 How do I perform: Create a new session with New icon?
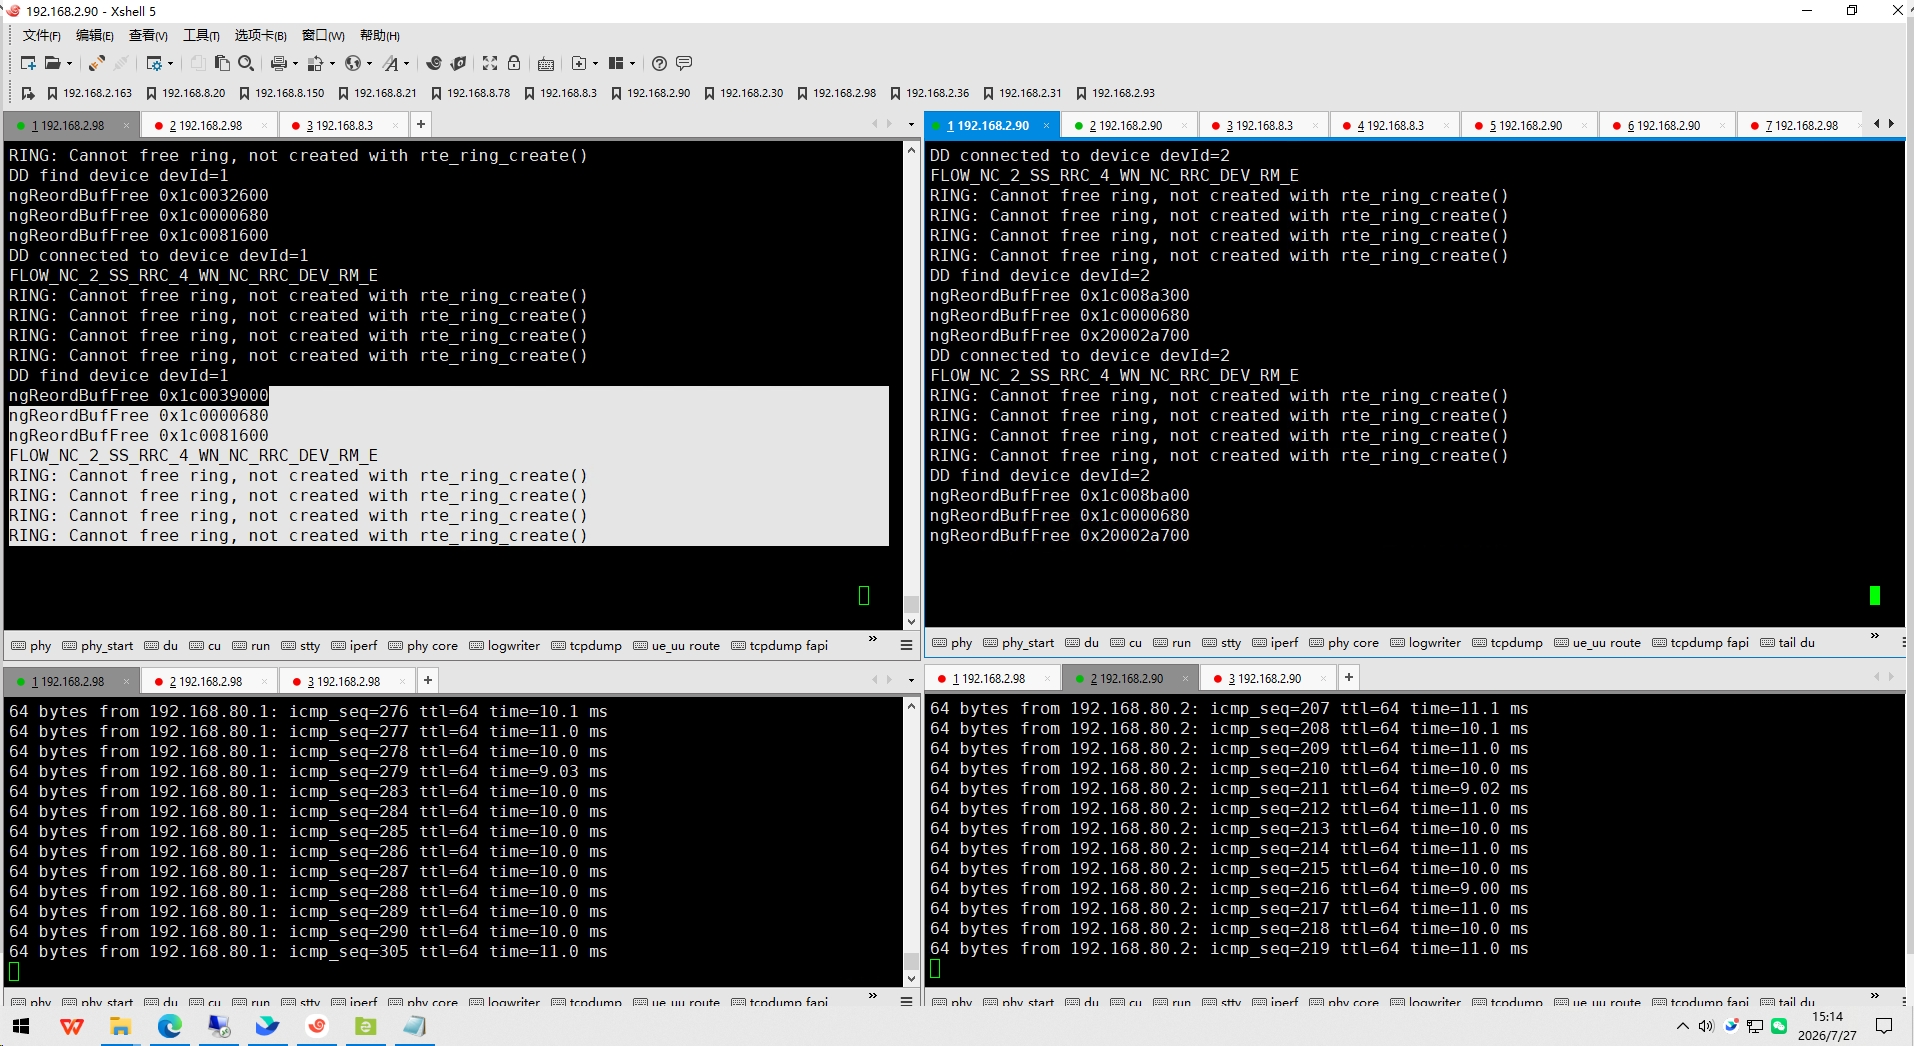coord(28,63)
